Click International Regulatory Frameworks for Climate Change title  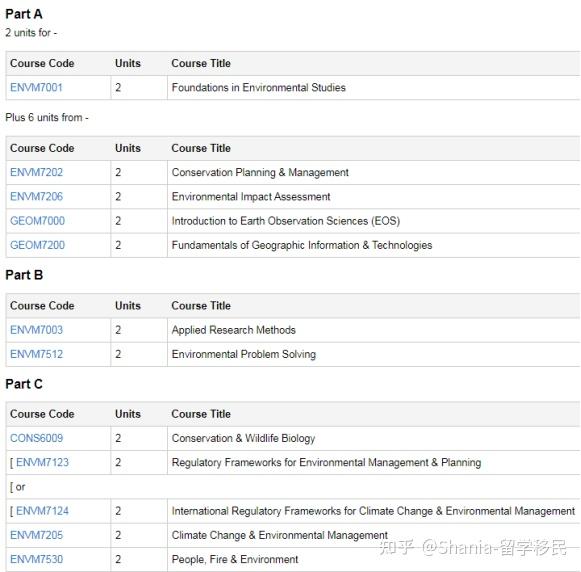pos(373,511)
